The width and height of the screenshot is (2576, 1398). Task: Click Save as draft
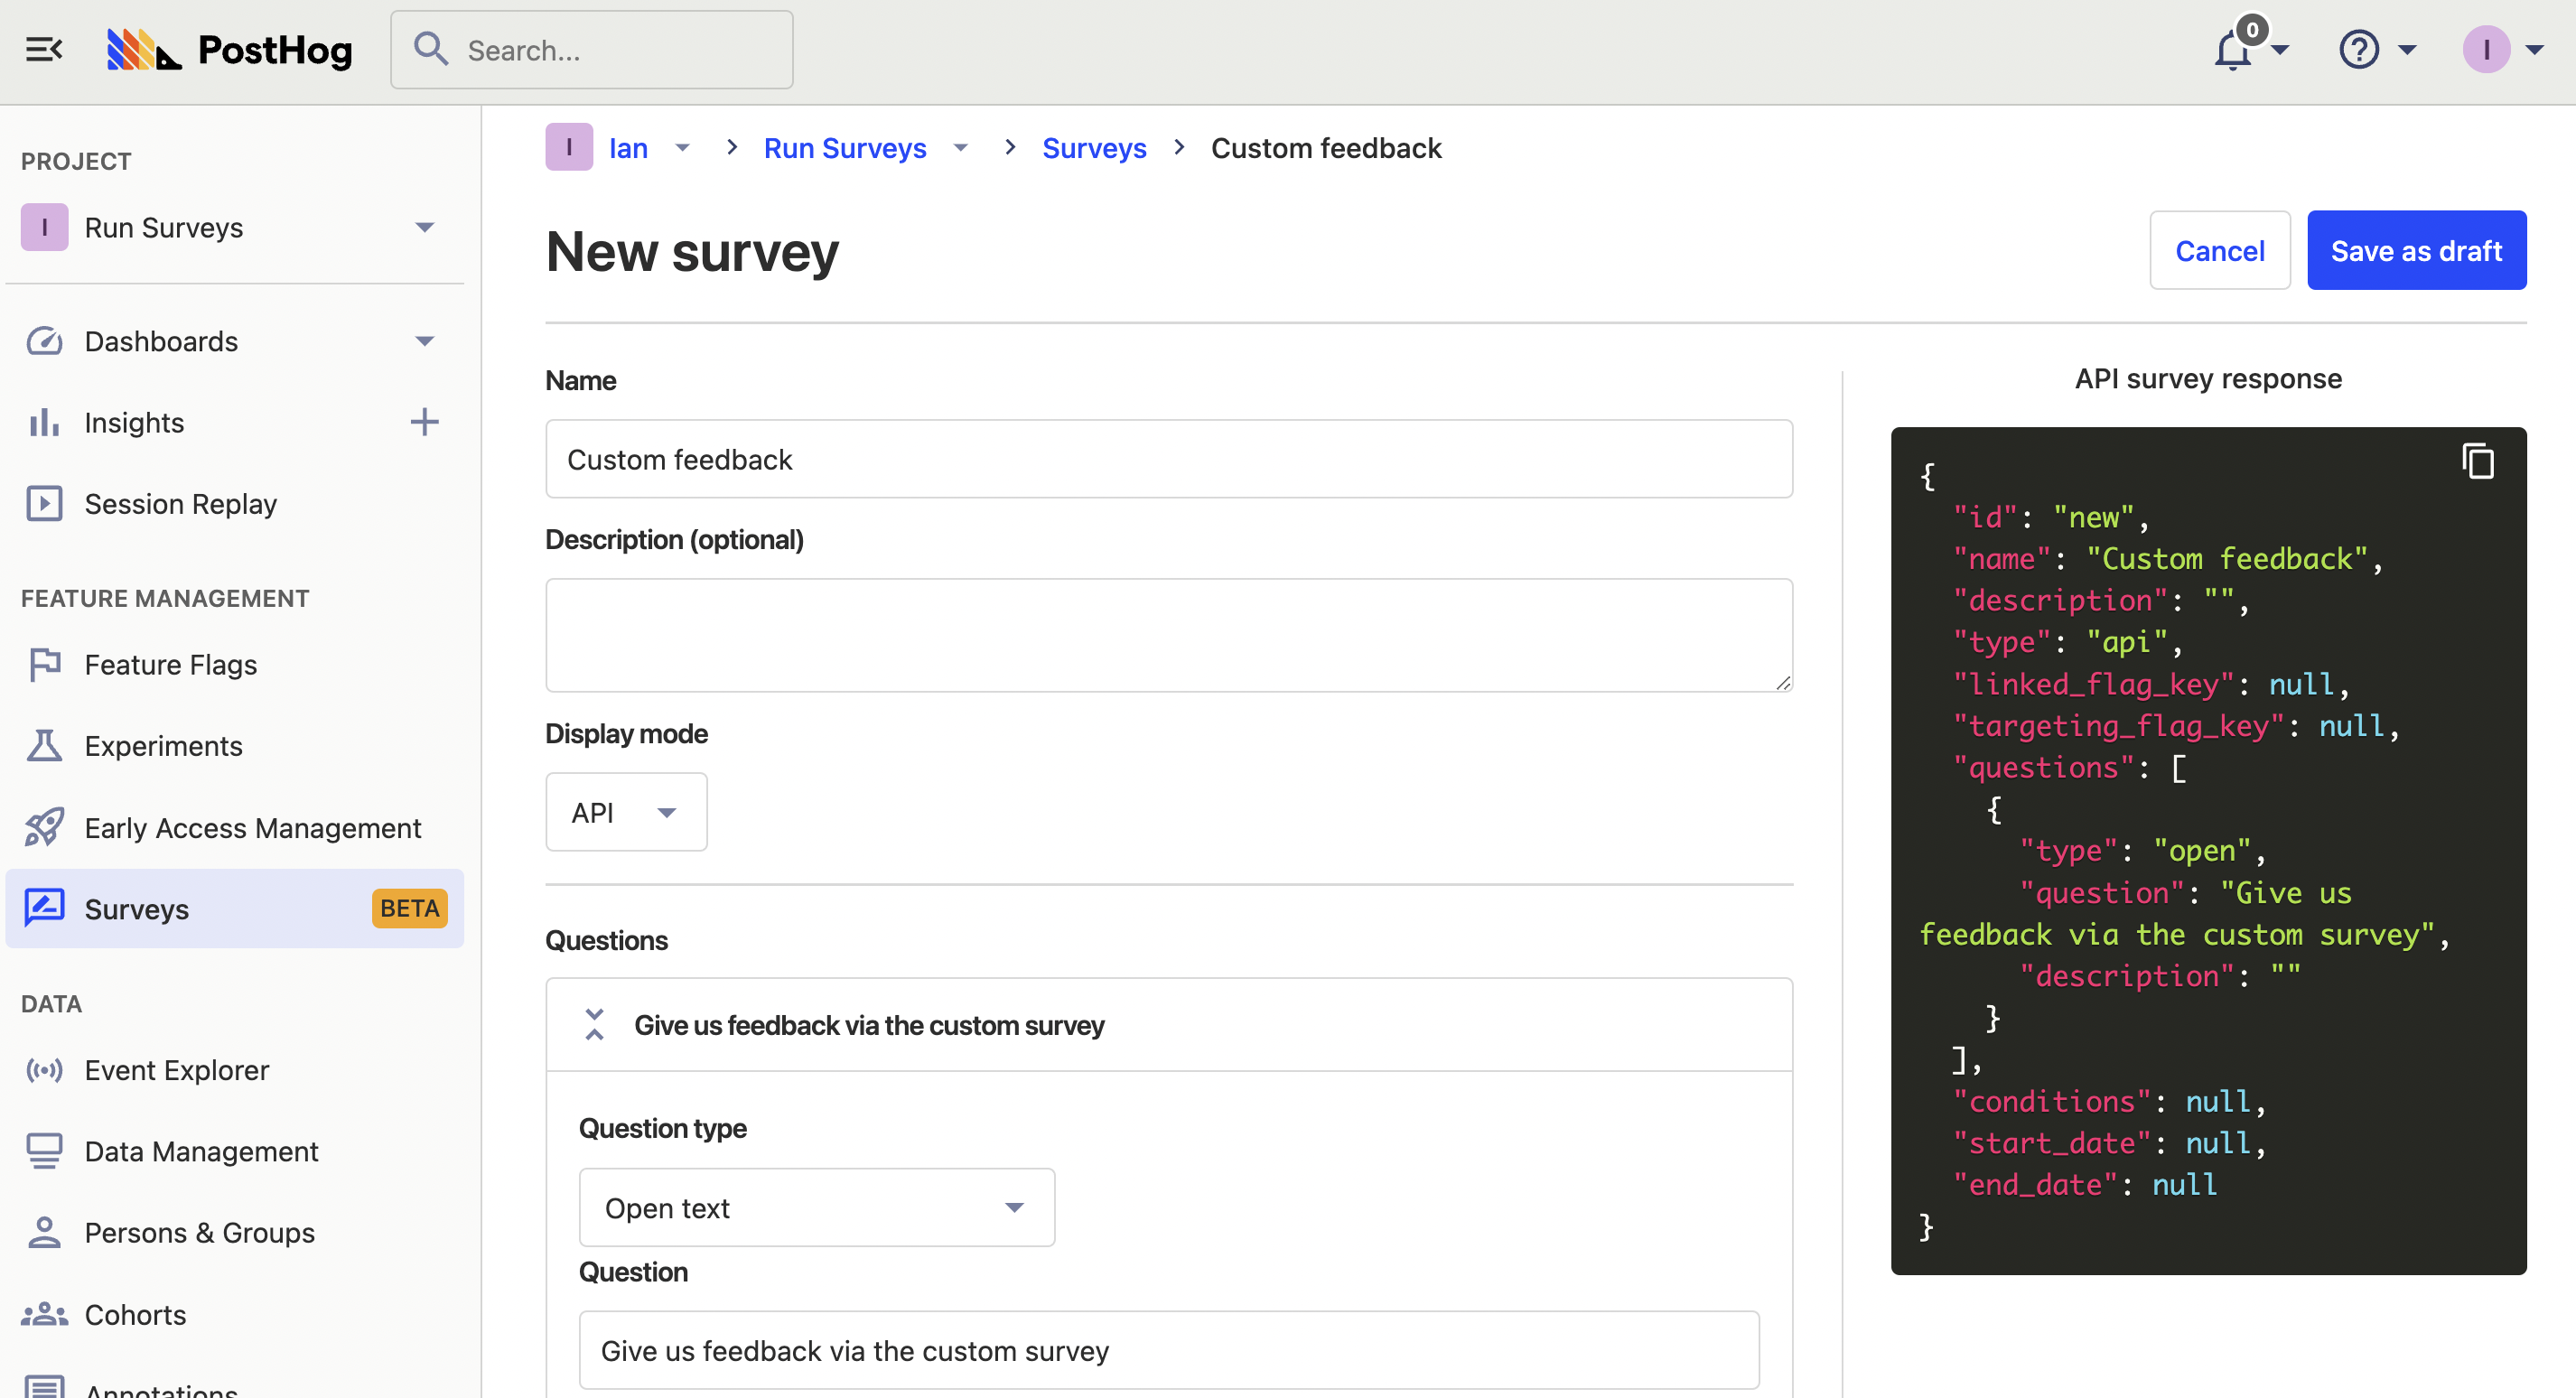(2417, 250)
